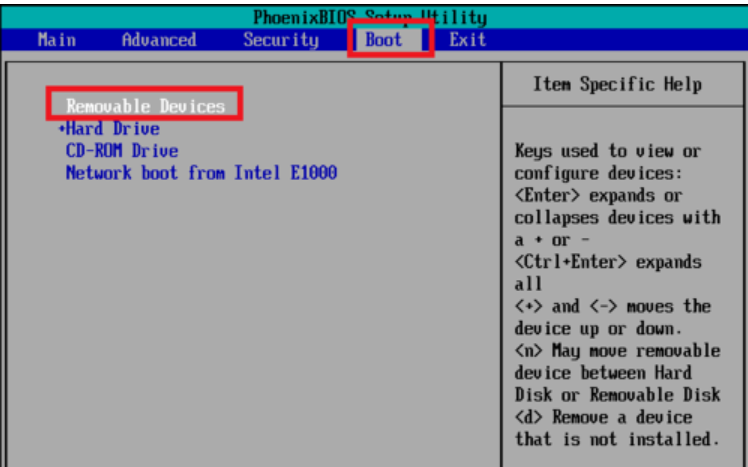Viewport: 748px width, 467px height.
Task: Click the '<d> Remove a device' help line
Action: (x=603, y=417)
